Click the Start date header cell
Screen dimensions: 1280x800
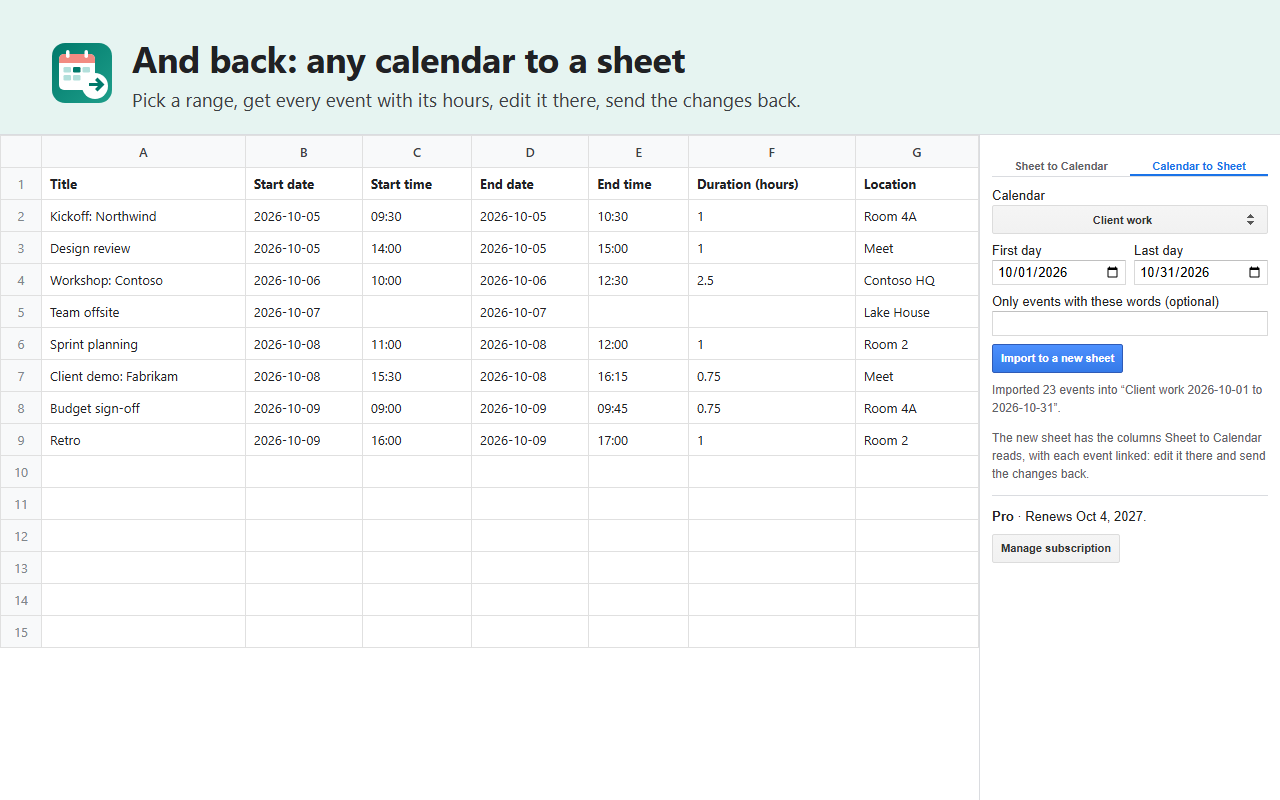point(304,184)
